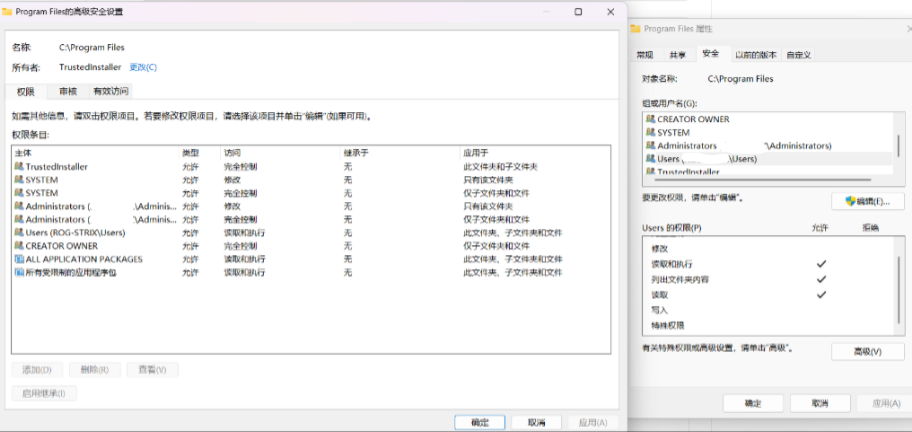Click the 删除(R) button
This screenshot has width=912, height=432.
[95, 370]
